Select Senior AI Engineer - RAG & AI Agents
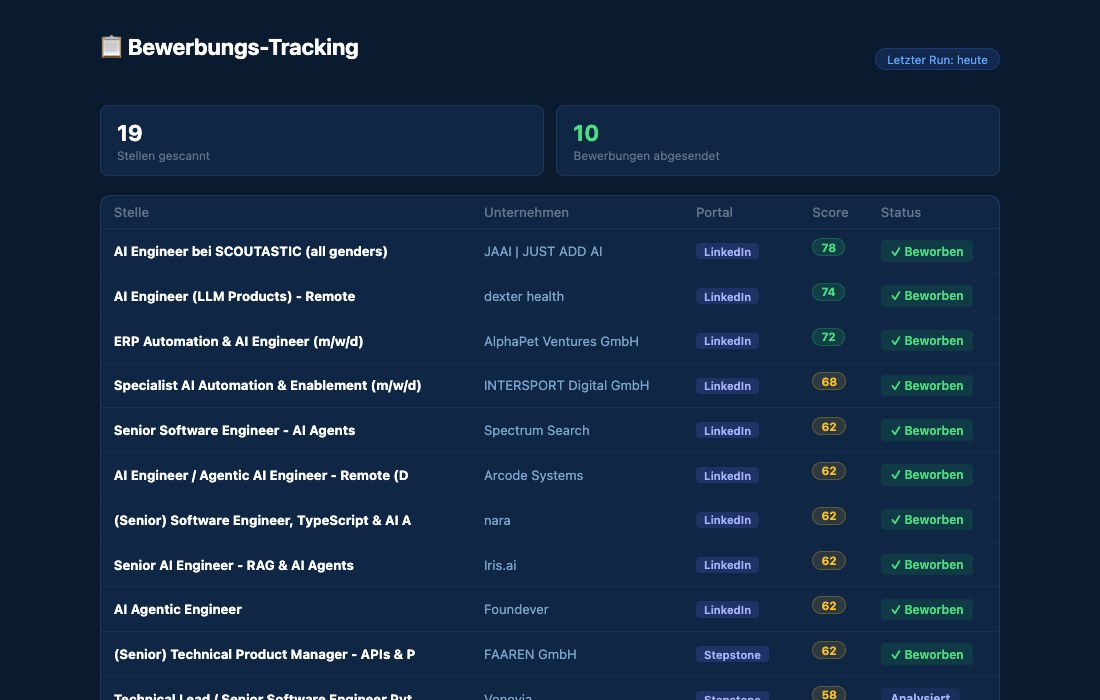The width and height of the screenshot is (1100, 700). 234,565
